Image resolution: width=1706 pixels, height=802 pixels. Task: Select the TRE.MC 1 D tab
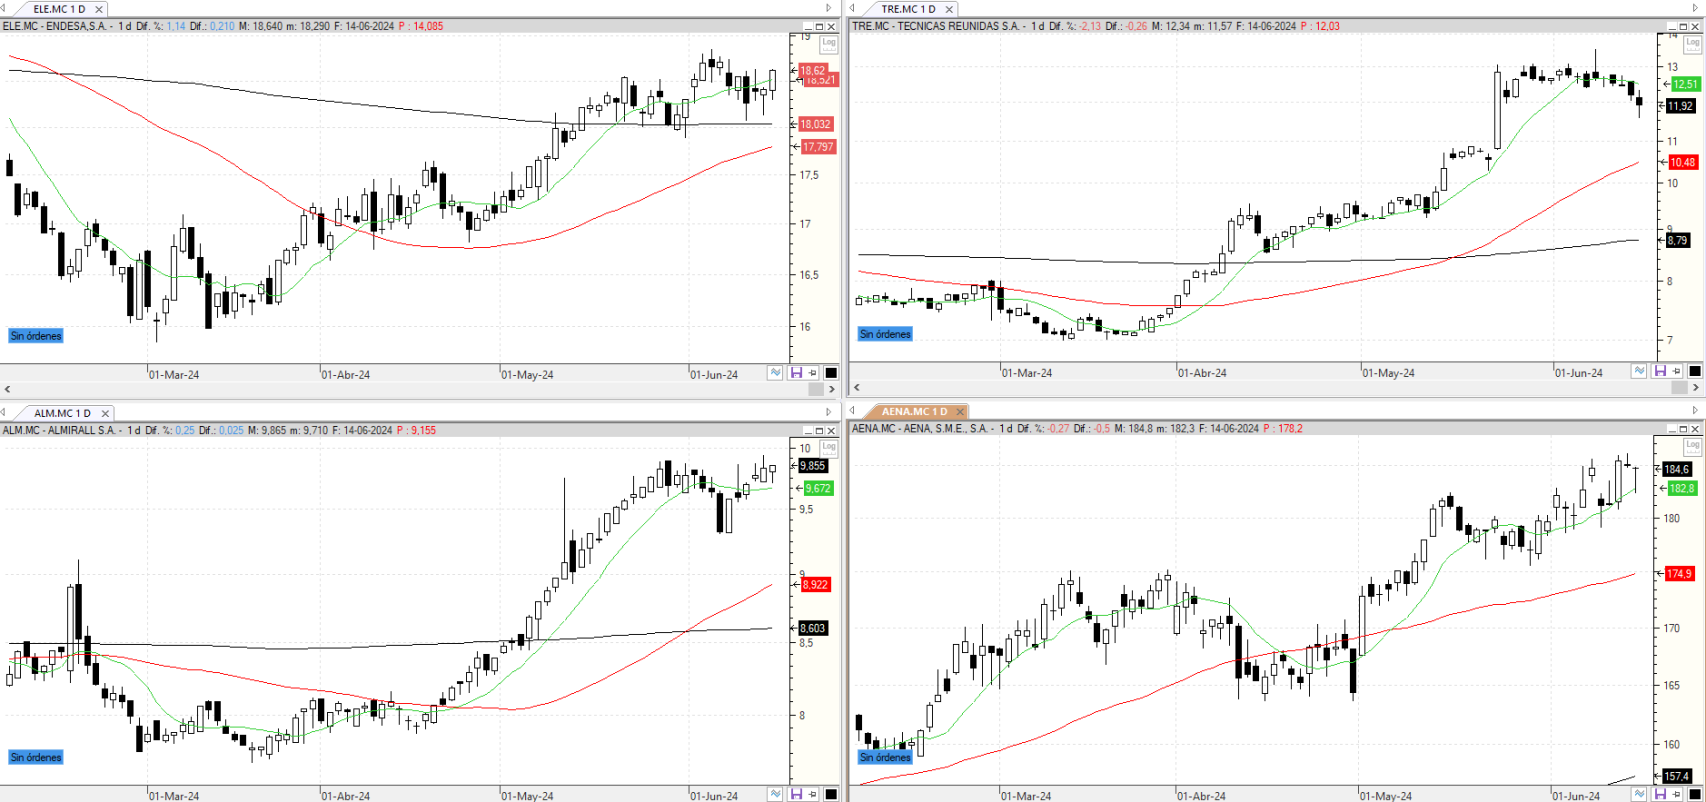coord(908,9)
